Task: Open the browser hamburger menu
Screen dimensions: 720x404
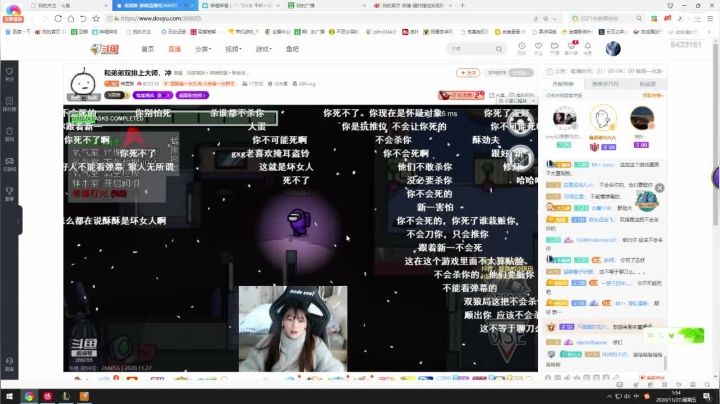Action: pos(710,18)
